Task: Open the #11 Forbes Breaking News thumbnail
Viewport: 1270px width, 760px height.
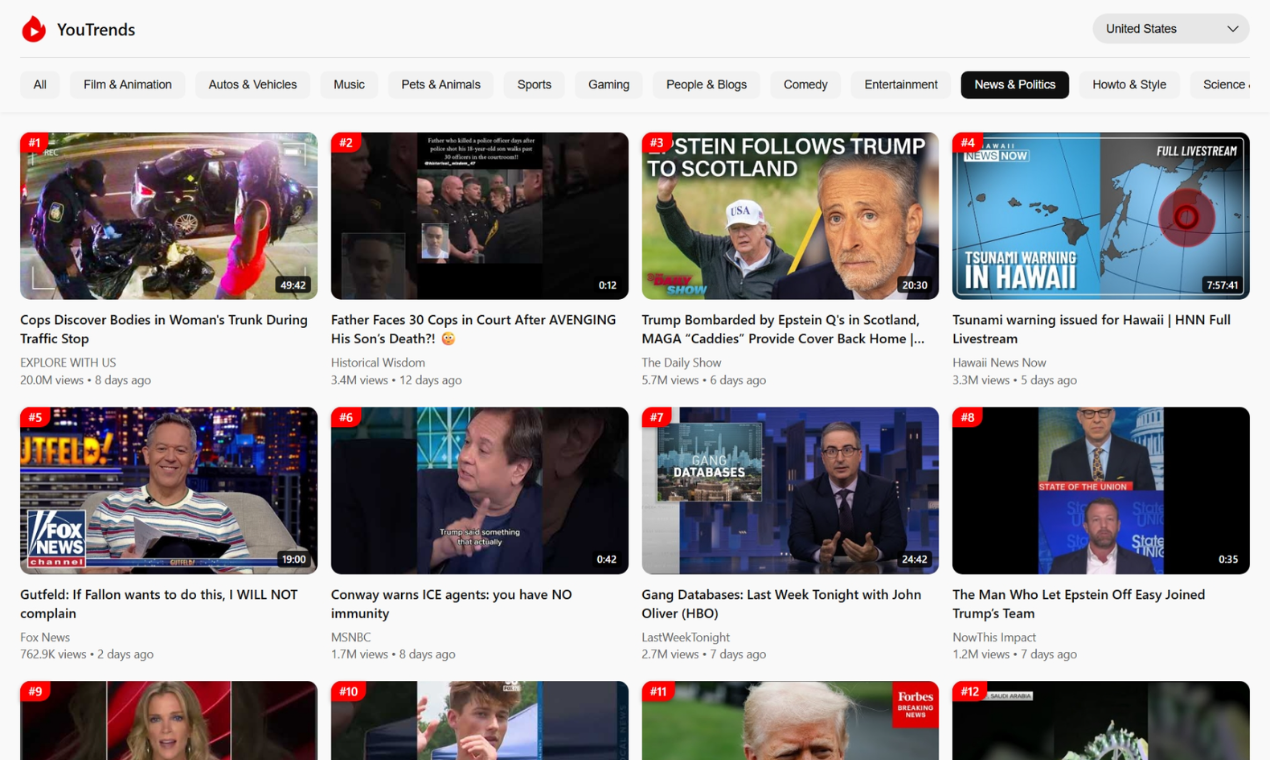Action: pos(790,720)
